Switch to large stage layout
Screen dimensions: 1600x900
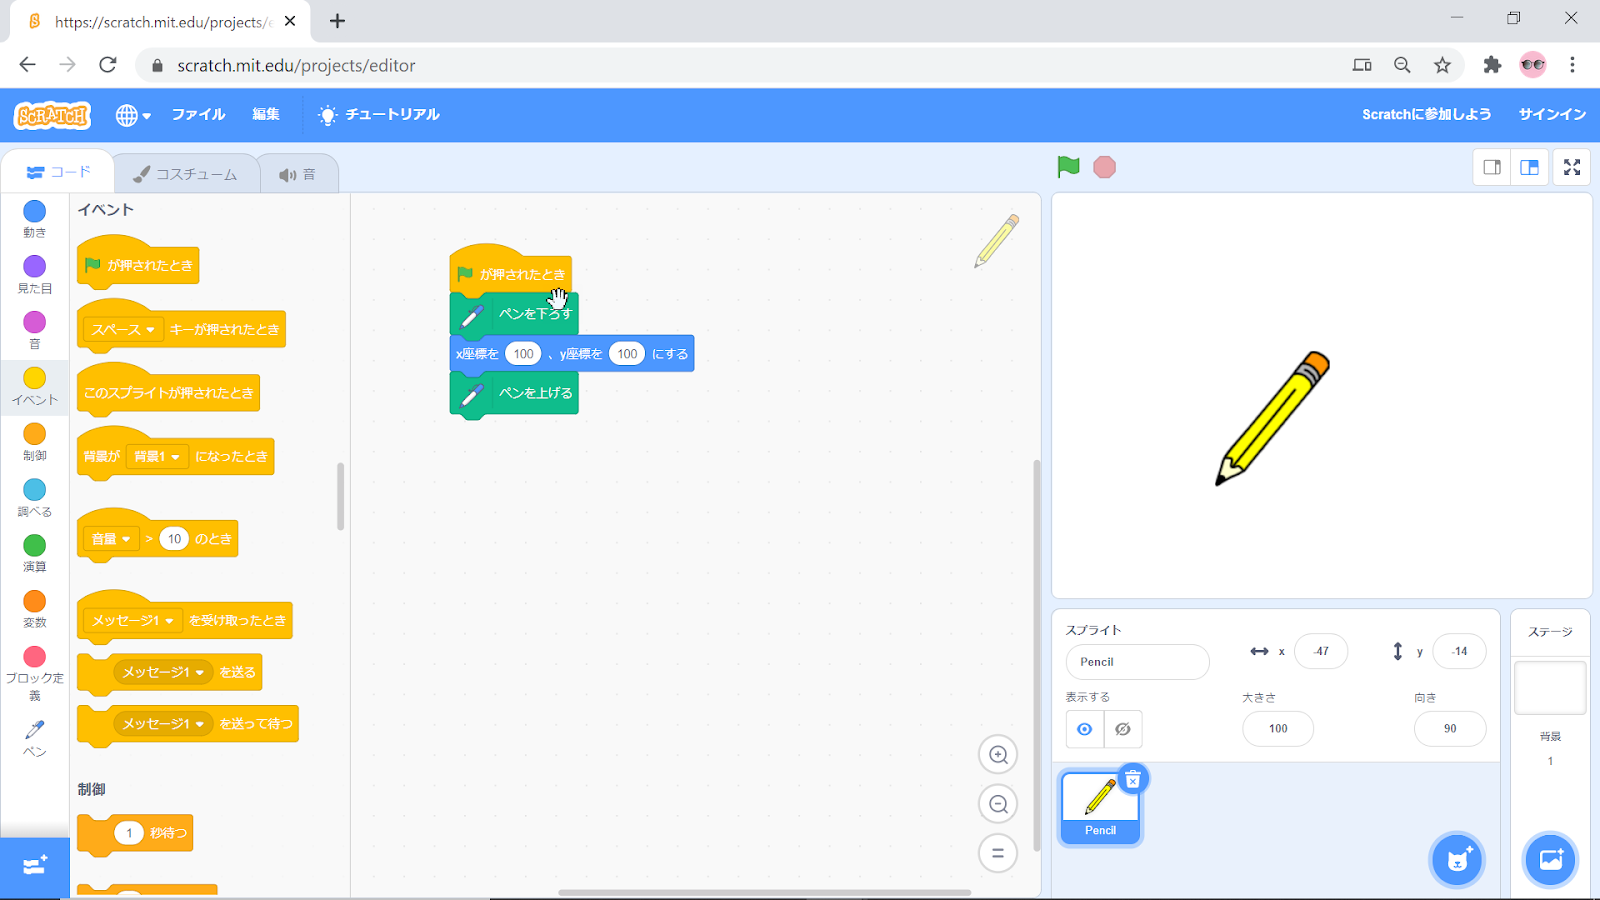1530,167
